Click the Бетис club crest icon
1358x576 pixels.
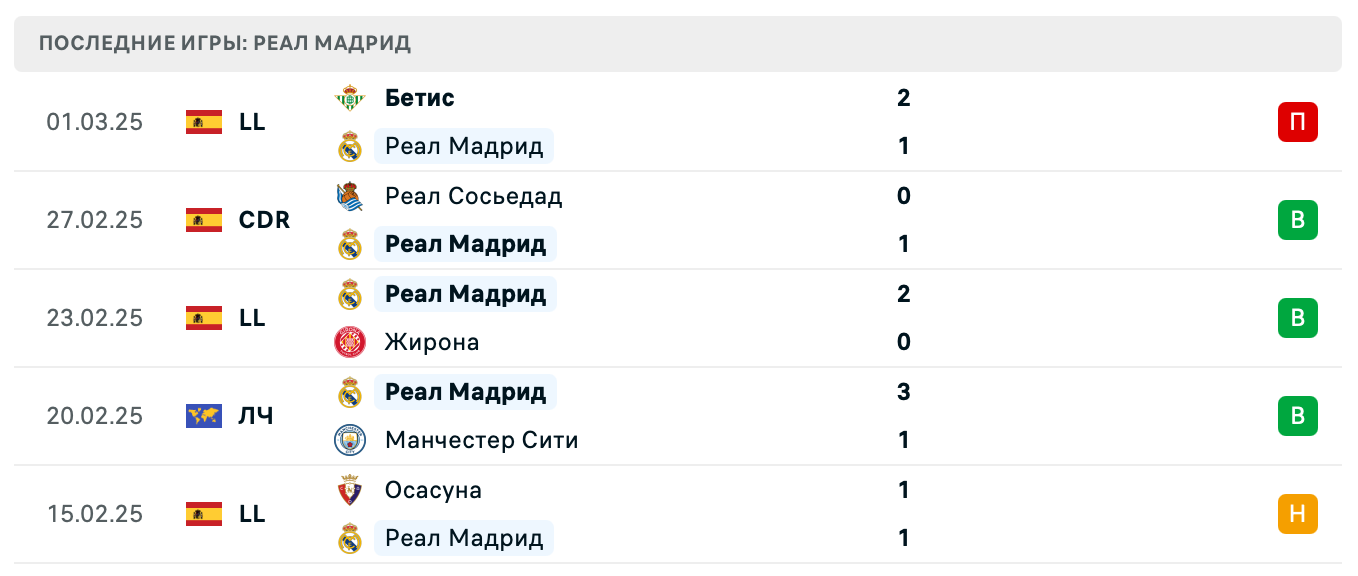(351, 98)
